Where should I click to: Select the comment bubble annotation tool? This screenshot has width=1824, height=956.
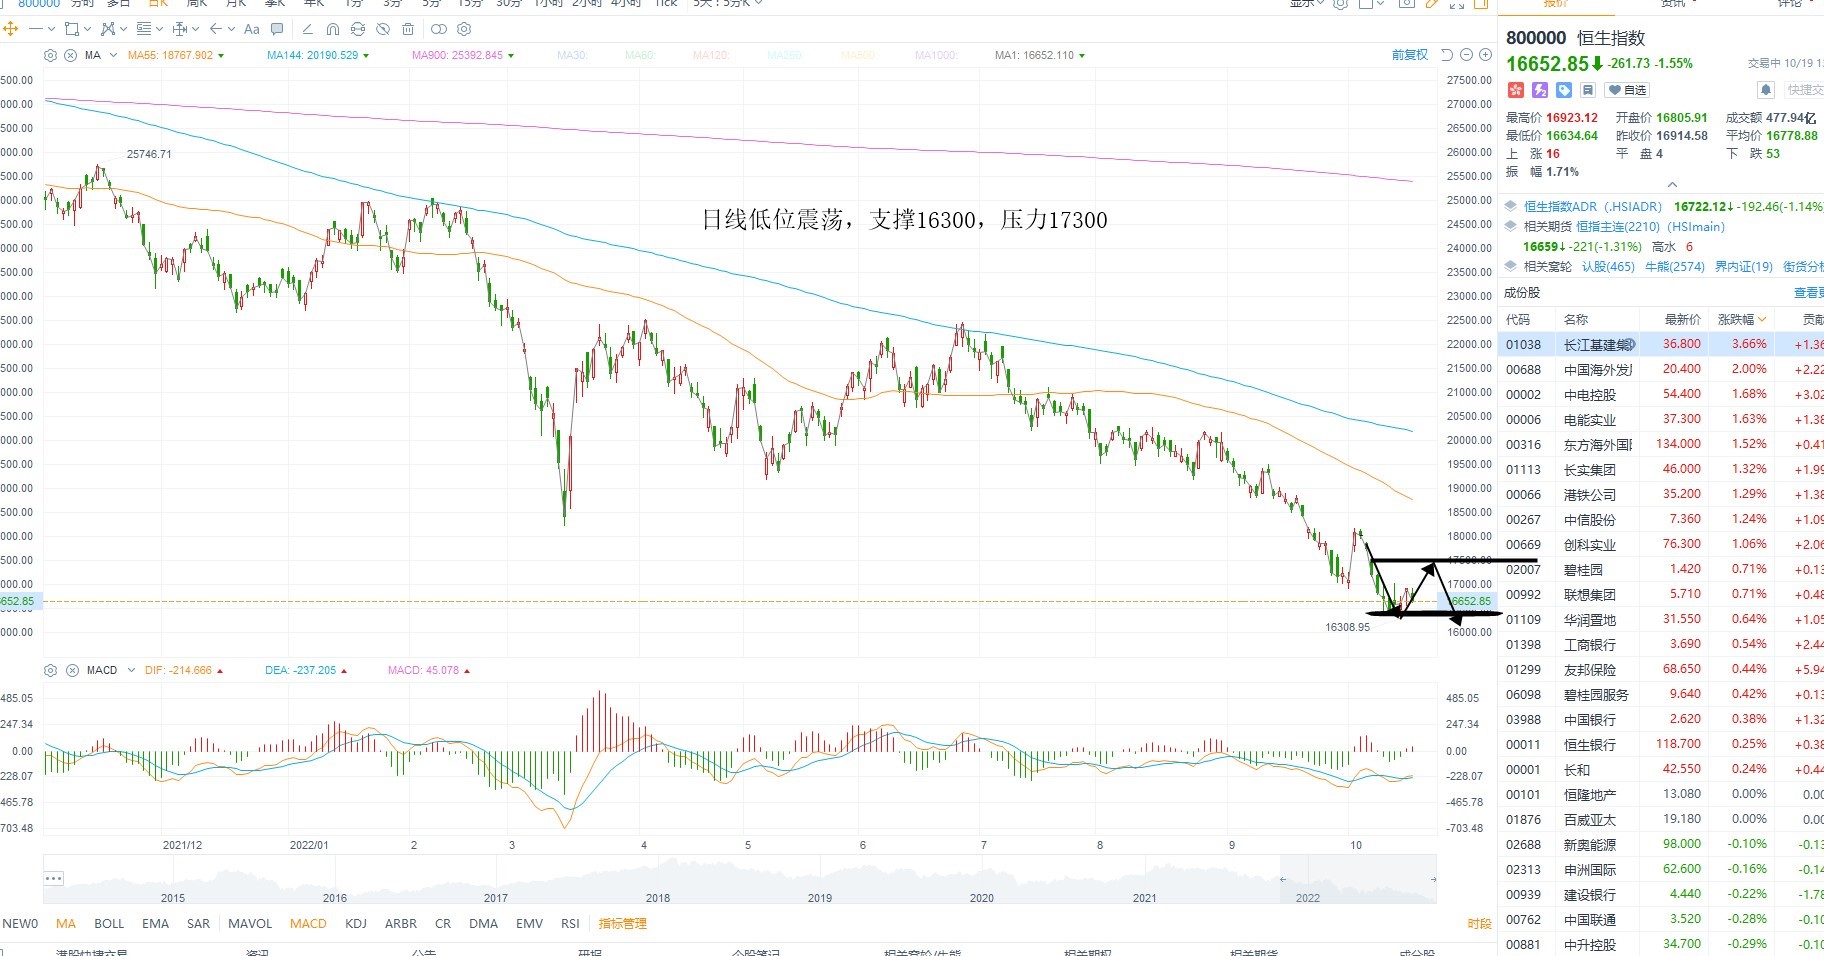[277, 29]
